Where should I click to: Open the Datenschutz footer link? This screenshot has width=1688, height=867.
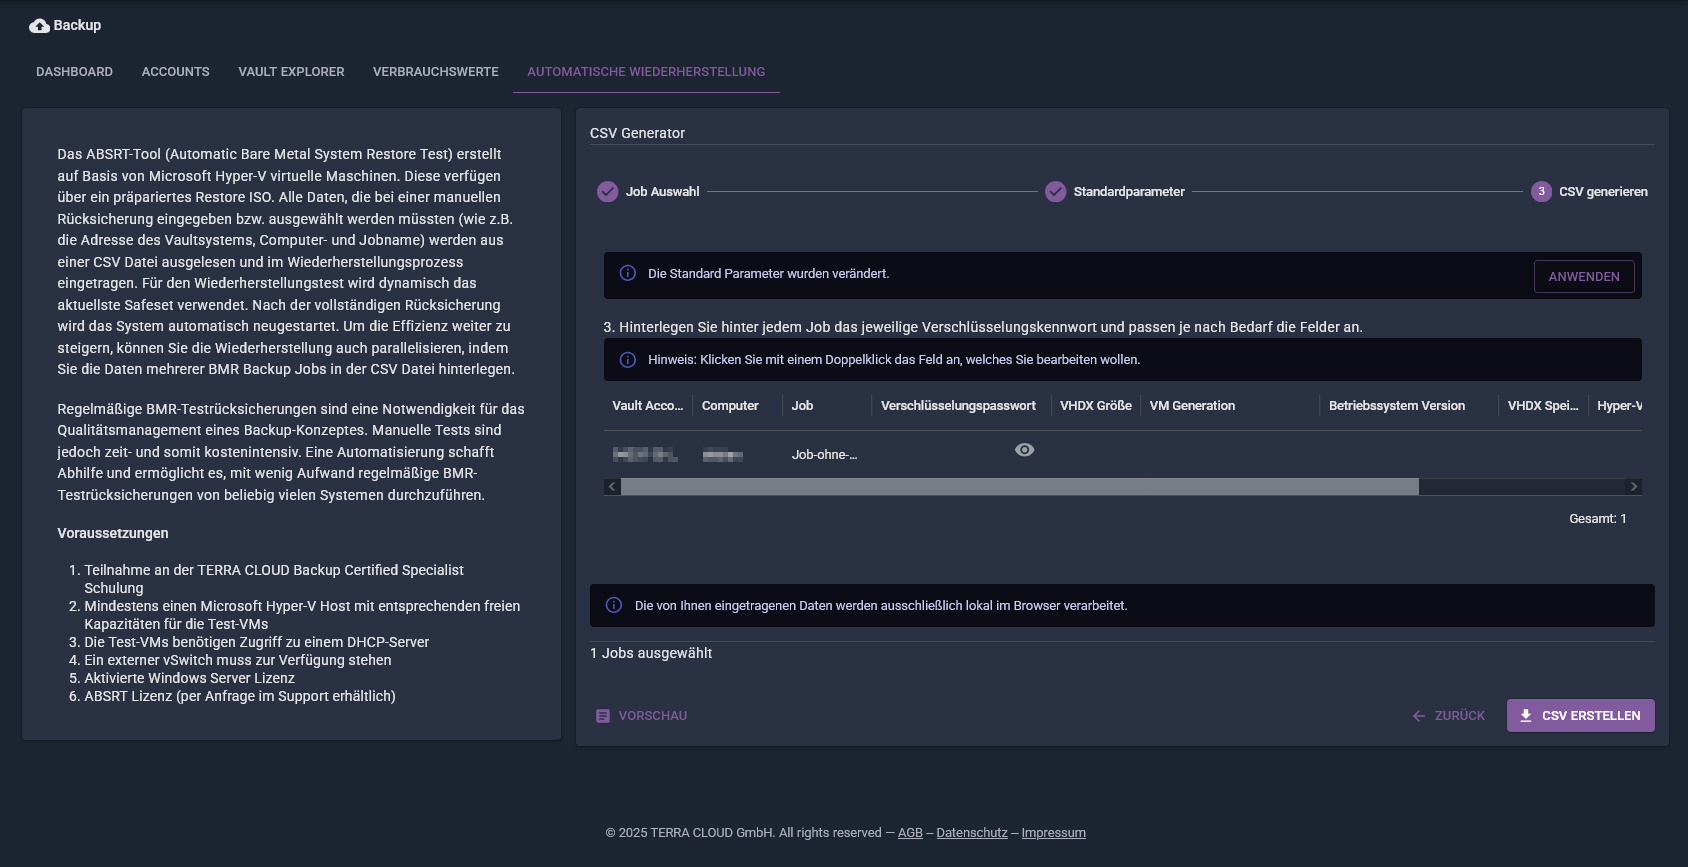click(972, 833)
